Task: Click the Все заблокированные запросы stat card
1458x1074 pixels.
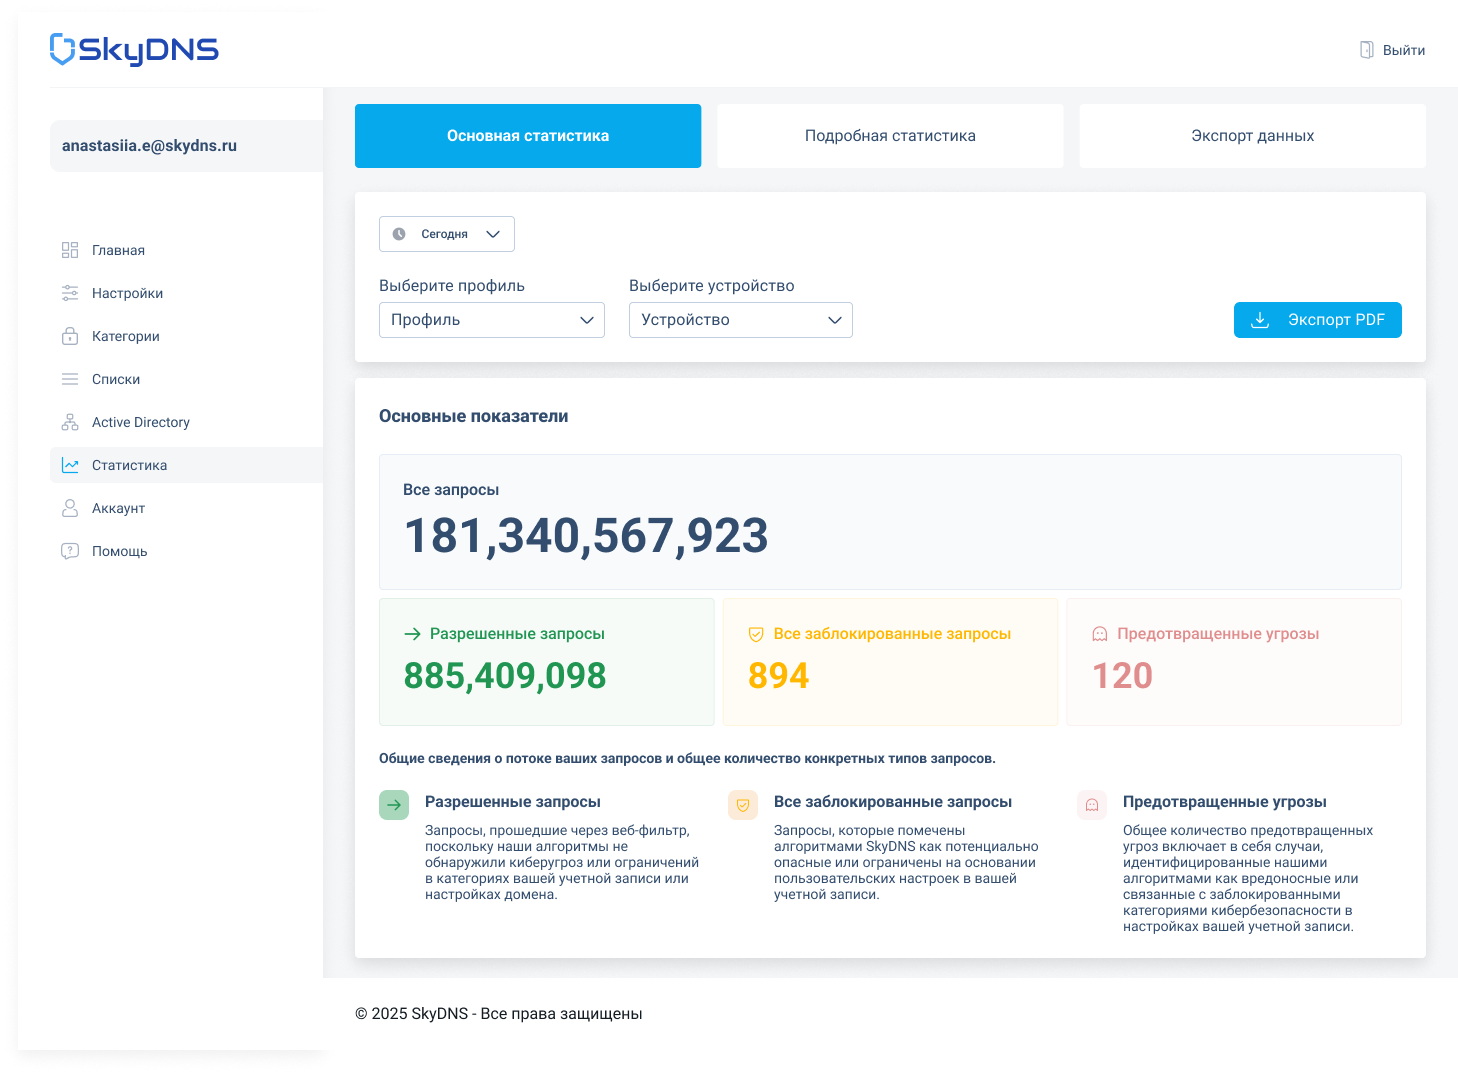Action: [890, 662]
